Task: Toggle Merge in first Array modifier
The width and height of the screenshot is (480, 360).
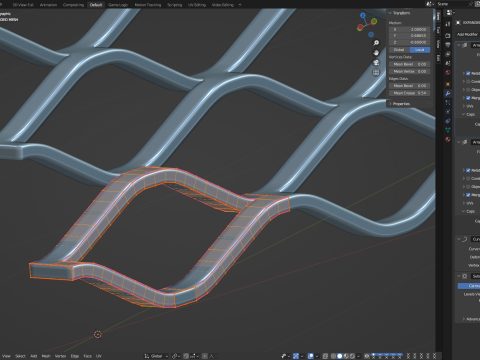Action: 468,98
